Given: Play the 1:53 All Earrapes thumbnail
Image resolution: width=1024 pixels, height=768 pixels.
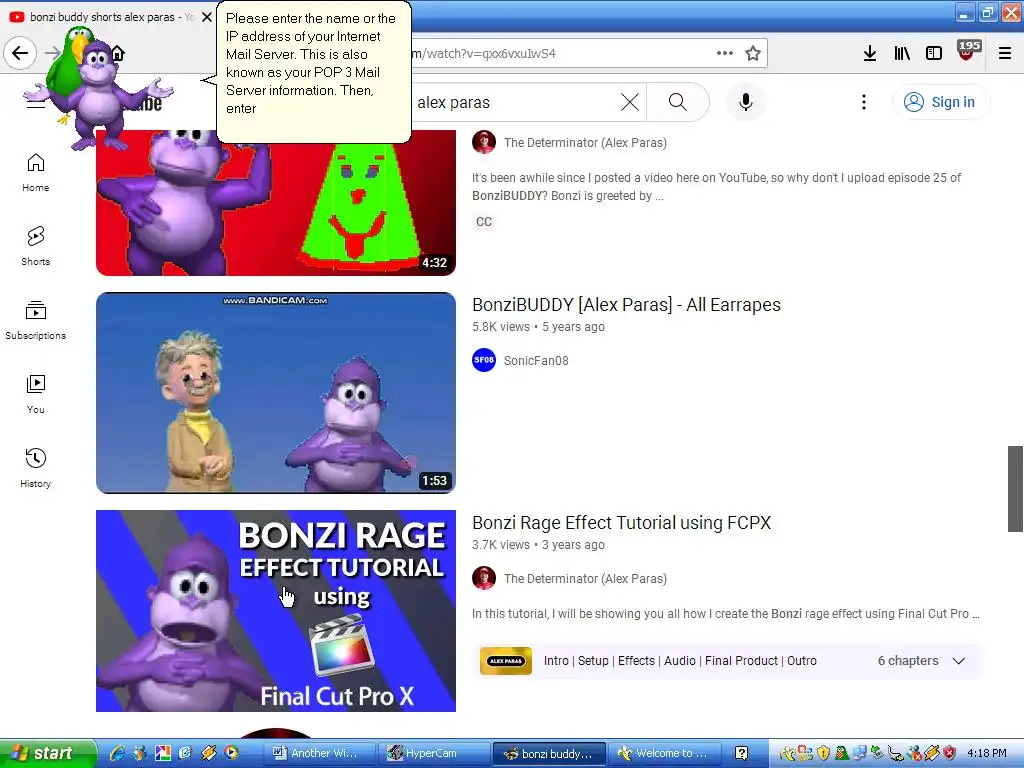Looking at the screenshot, I should 276,392.
